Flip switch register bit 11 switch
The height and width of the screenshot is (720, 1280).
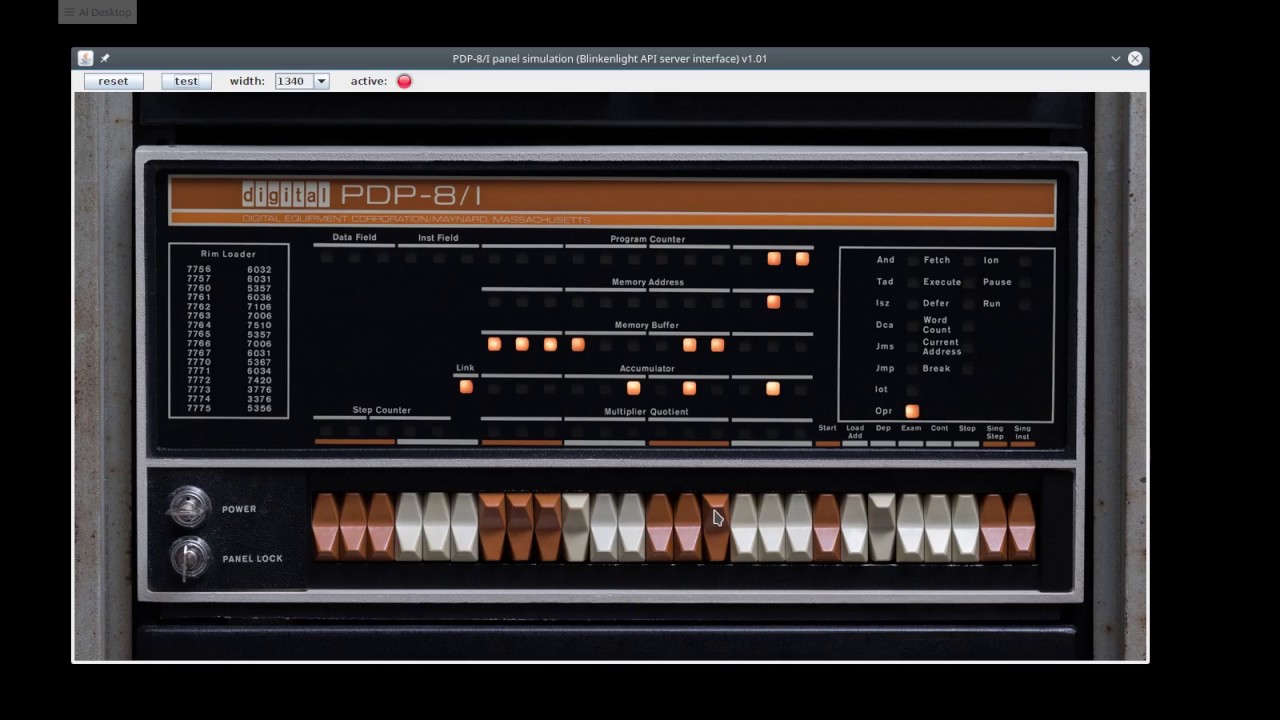(799, 526)
